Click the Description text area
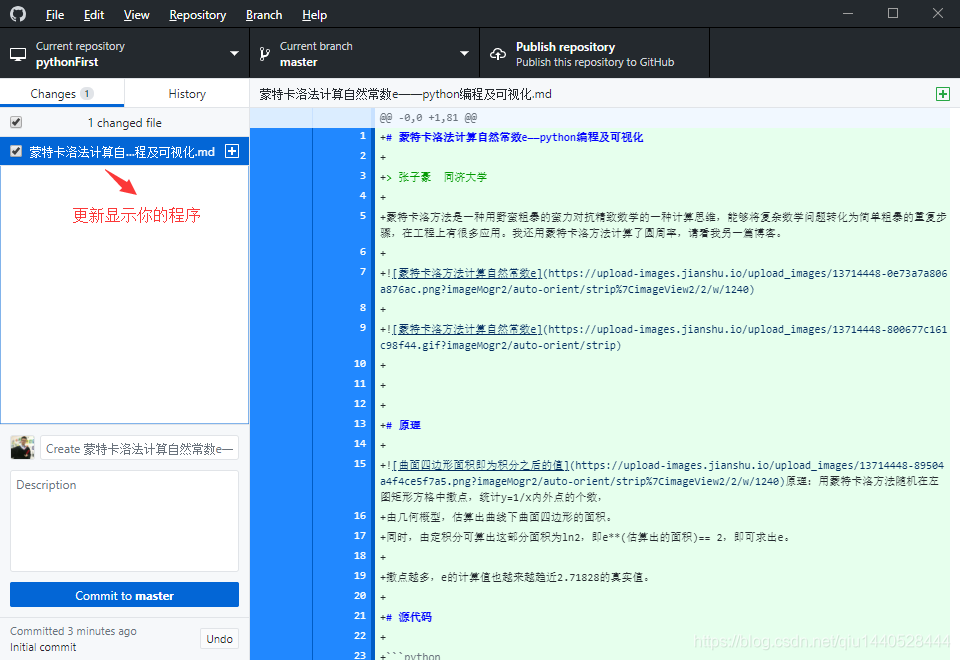Viewport: 960px width, 660px height. point(124,521)
